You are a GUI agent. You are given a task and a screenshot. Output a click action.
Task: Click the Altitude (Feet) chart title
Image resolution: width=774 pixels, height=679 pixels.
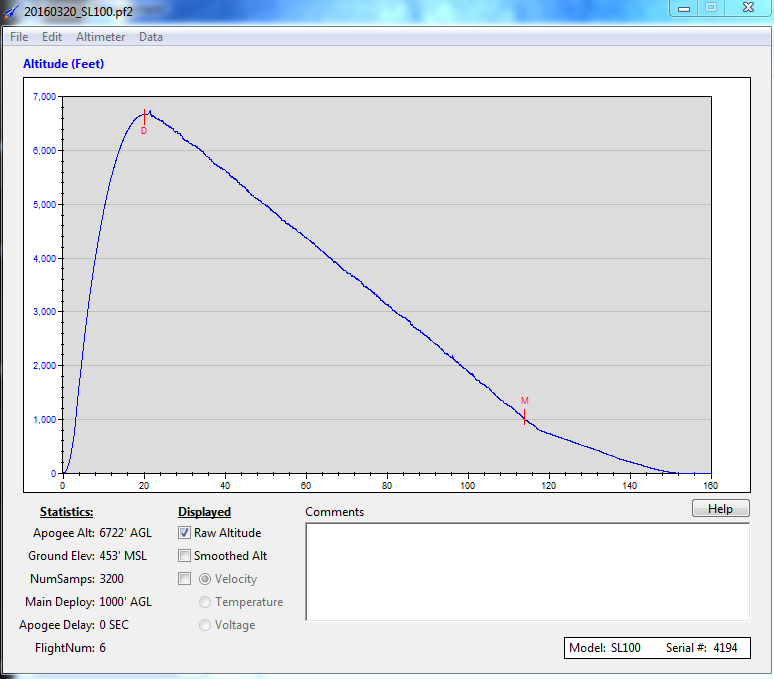(x=64, y=64)
